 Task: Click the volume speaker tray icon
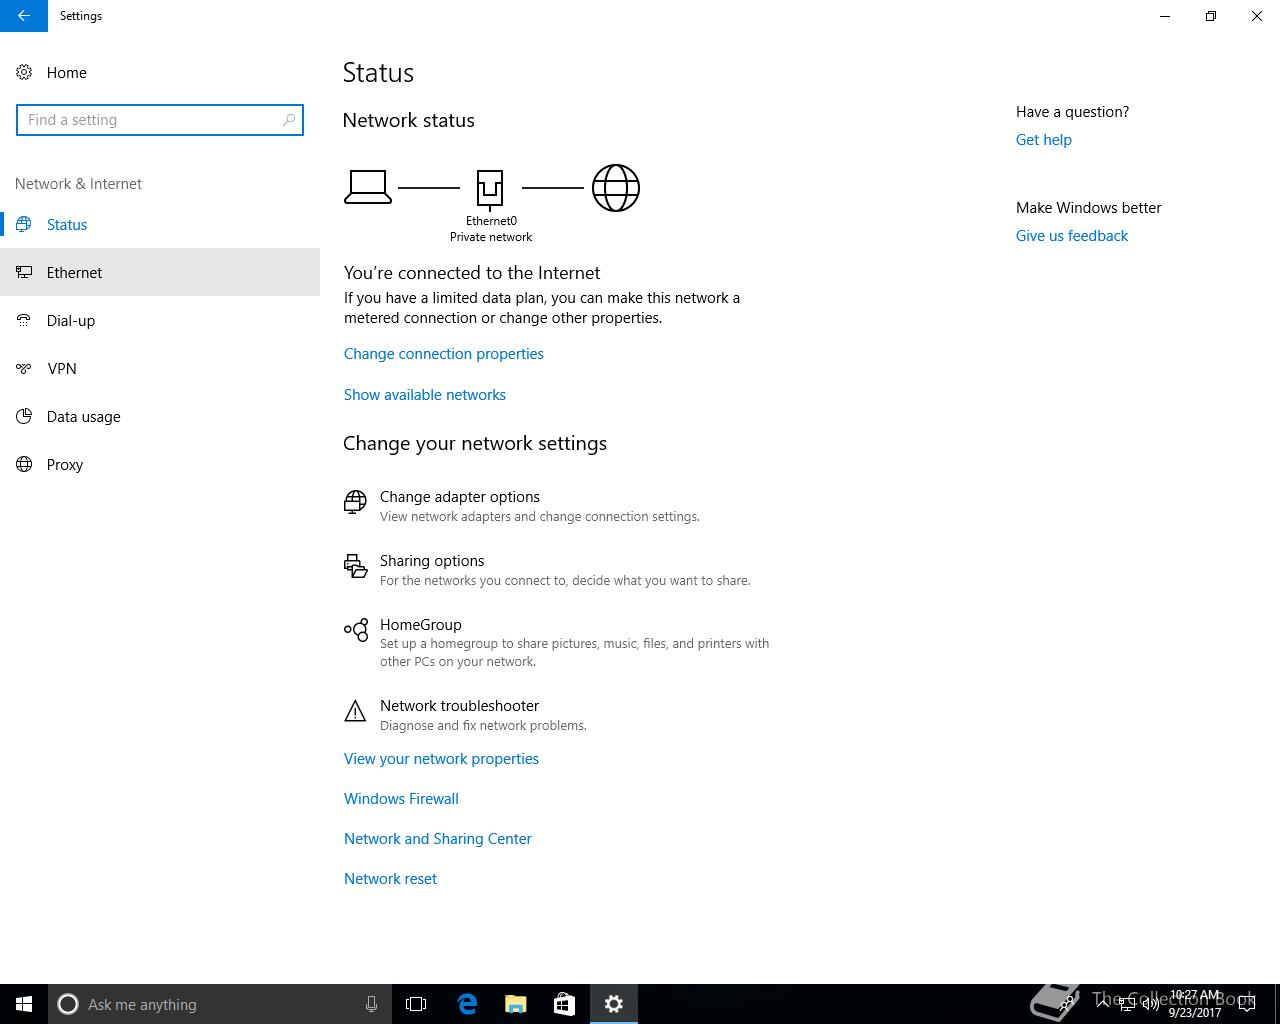(1150, 1004)
